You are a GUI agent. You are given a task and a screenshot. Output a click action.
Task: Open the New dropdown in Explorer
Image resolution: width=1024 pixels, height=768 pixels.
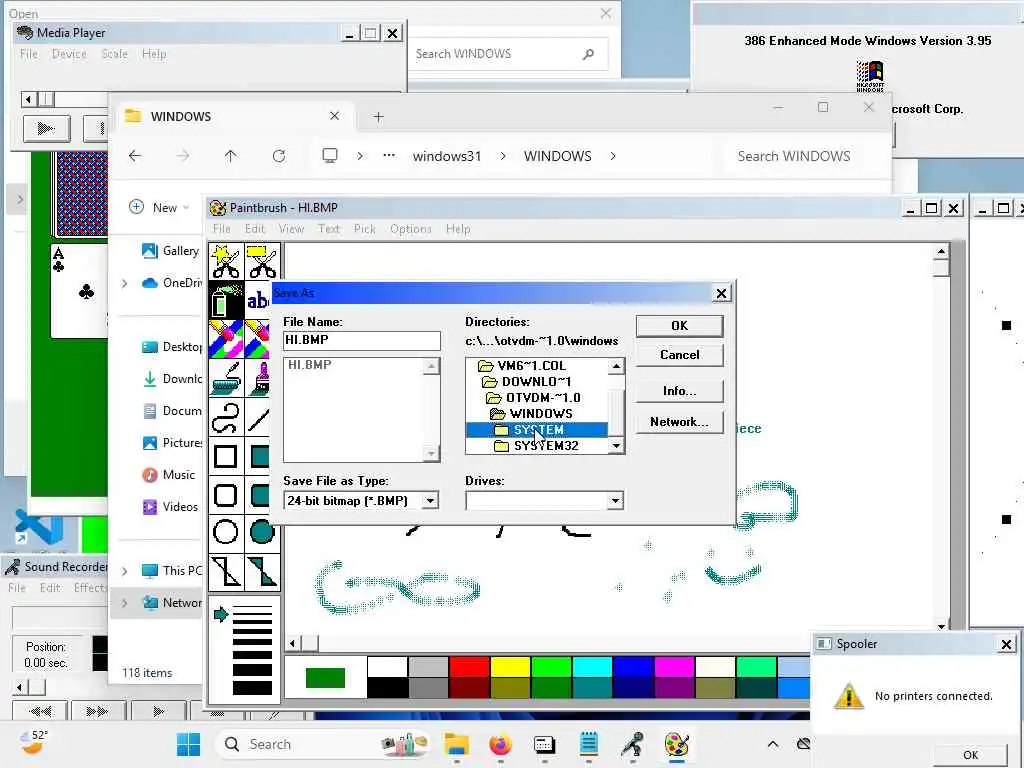(x=159, y=207)
